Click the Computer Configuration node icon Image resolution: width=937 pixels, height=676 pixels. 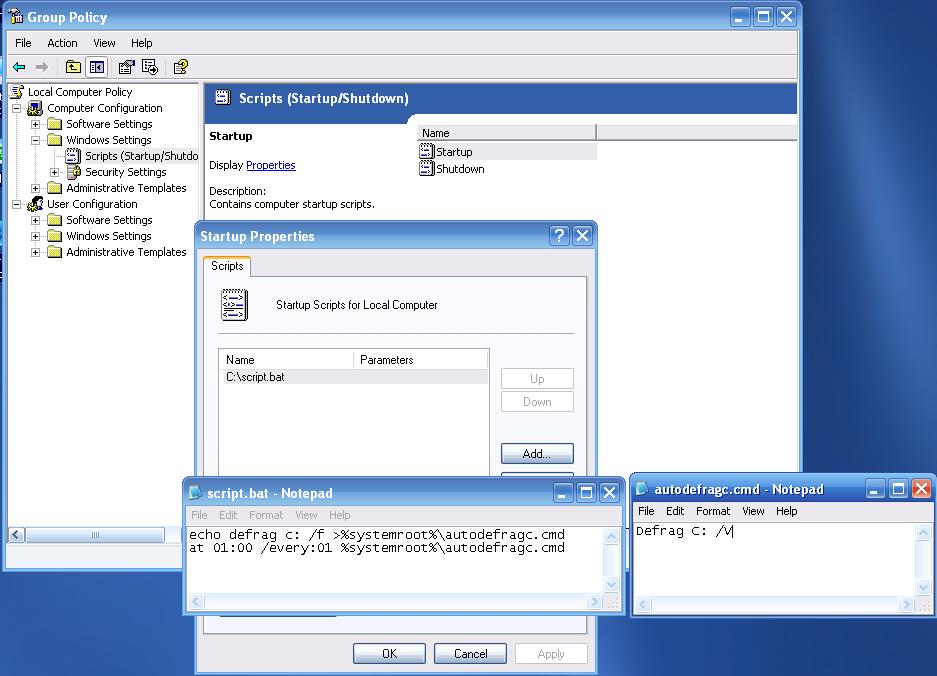(x=36, y=108)
